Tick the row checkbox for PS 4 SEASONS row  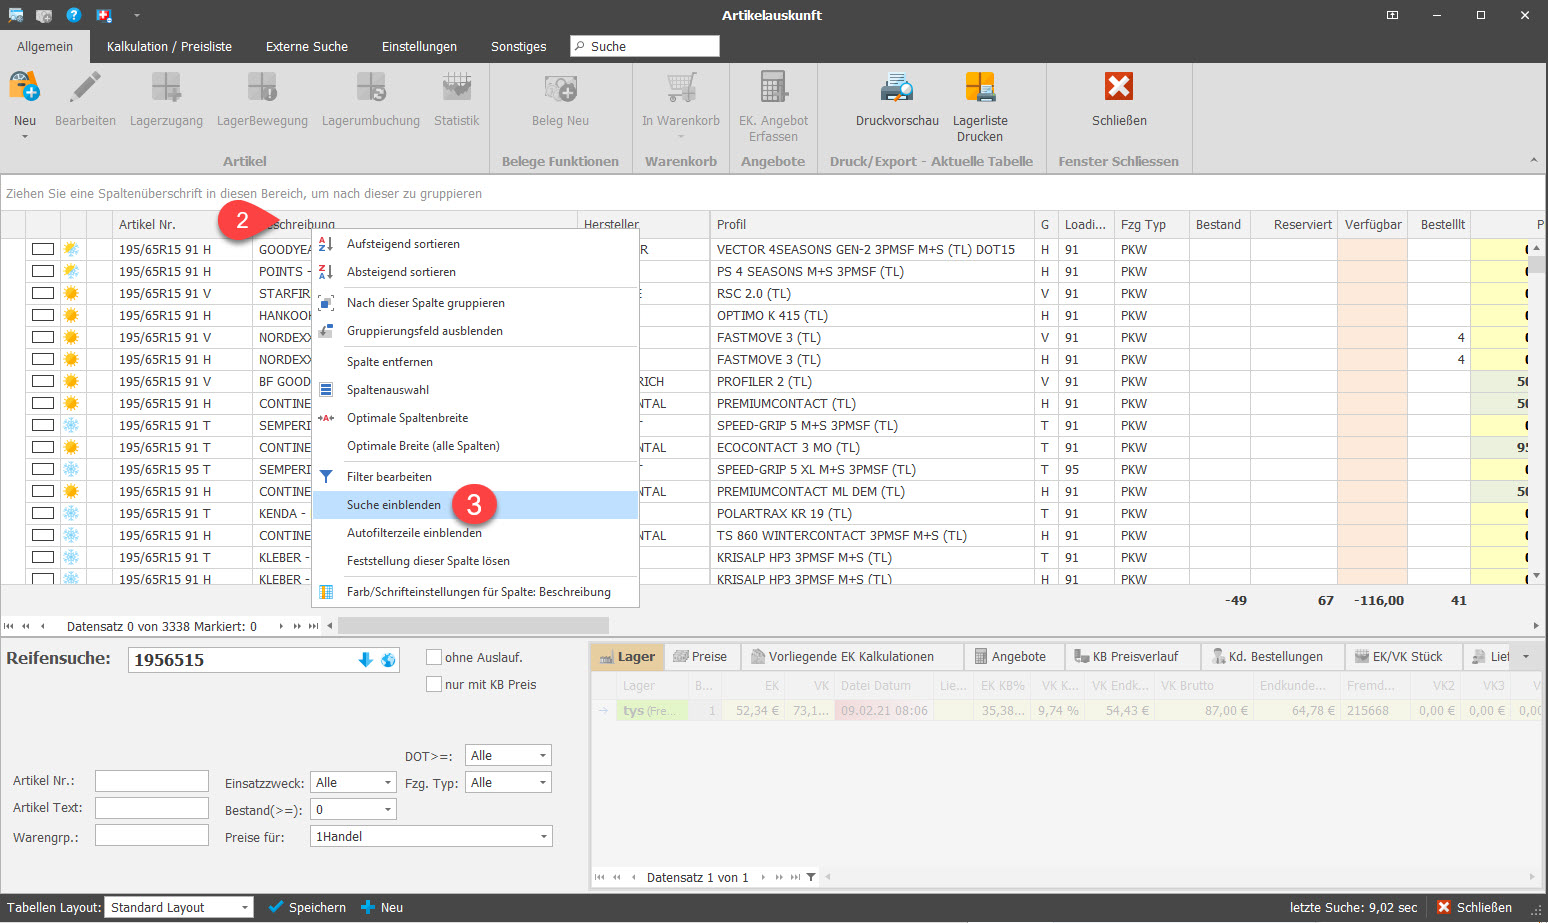pyautogui.click(x=42, y=271)
